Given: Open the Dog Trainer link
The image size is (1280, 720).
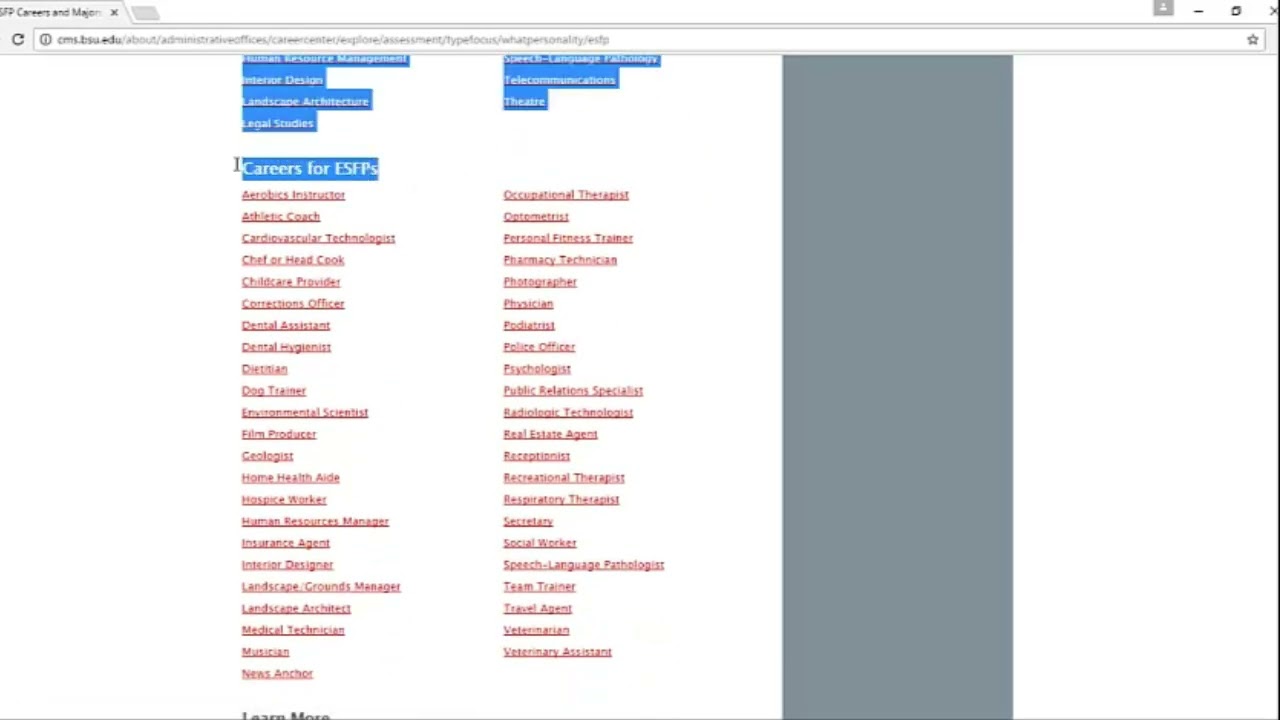Looking at the screenshot, I should coord(273,391).
